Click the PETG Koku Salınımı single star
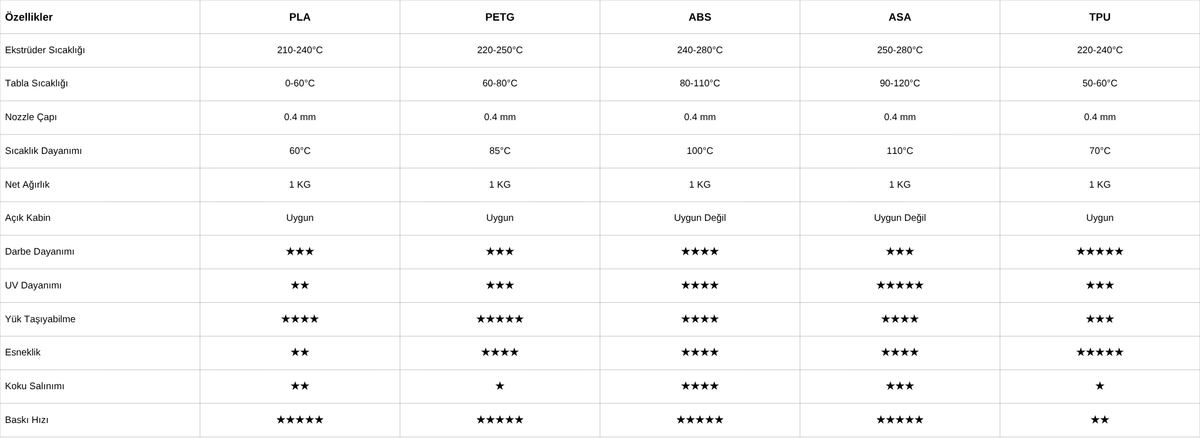Image resolution: width=1200 pixels, height=438 pixels. click(499, 386)
